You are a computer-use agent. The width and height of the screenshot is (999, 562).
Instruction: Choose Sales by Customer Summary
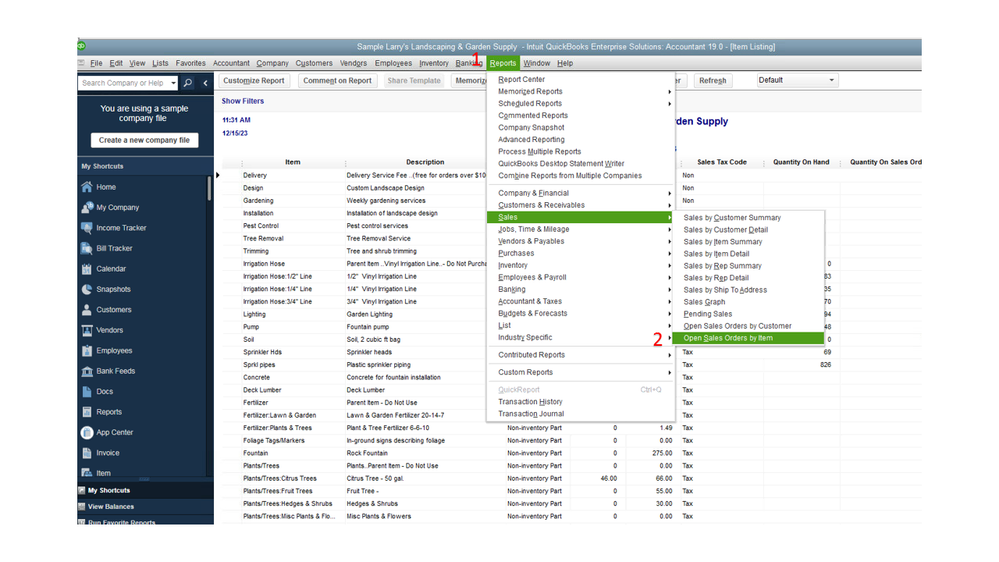click(x=732, y=218)
